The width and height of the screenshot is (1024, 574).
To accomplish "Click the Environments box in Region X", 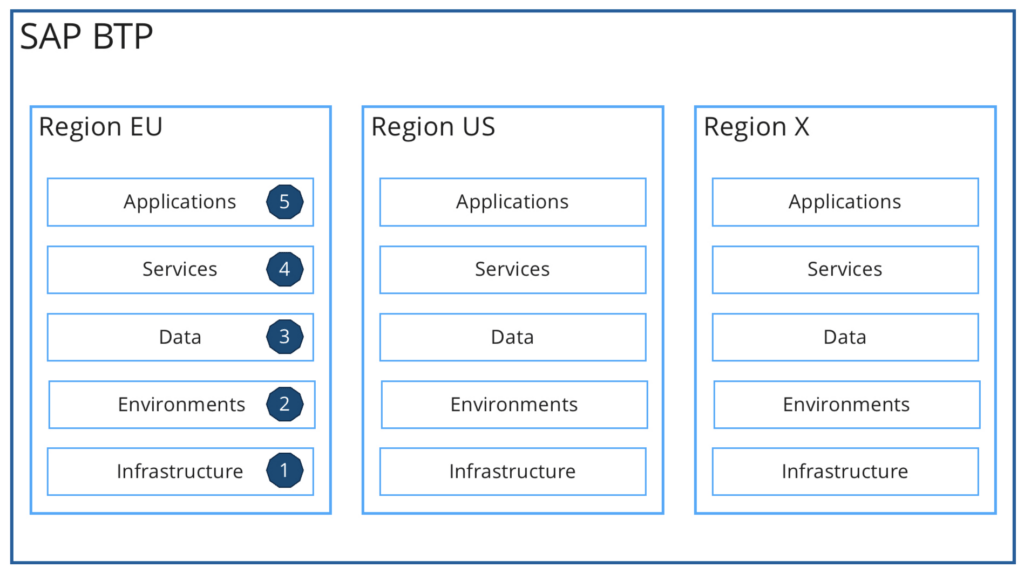I will [x=846, y=404].
